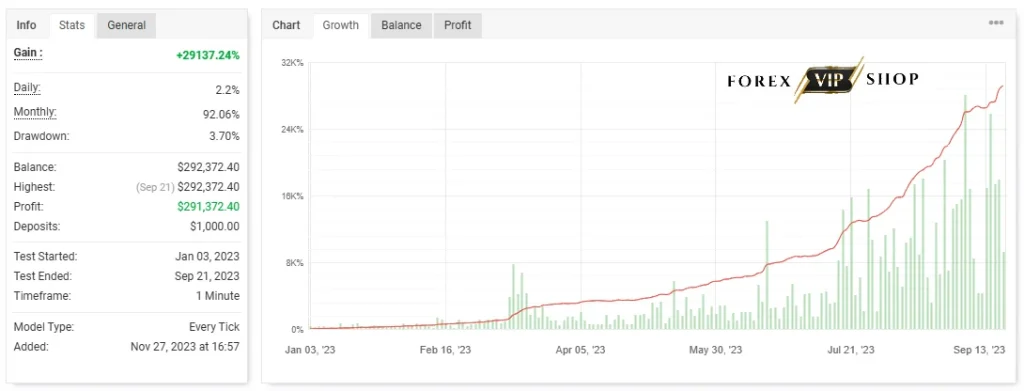The width and height of the screenshot is (1024, 391).
Task: Select the drawdown value 3.70%
Action: pos(224,136)
